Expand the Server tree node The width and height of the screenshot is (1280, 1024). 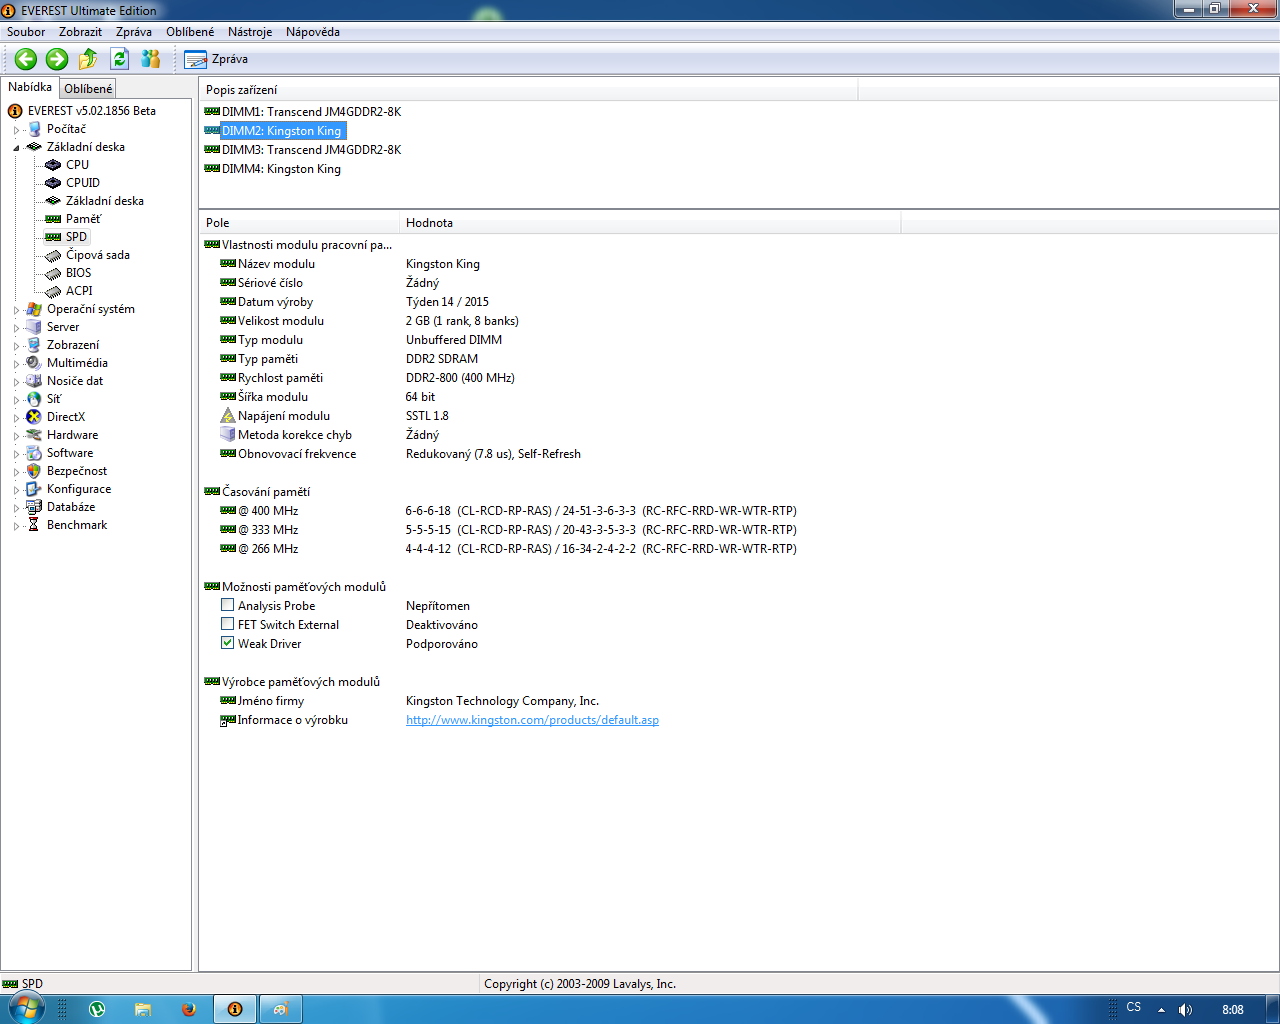coord(17,328)
